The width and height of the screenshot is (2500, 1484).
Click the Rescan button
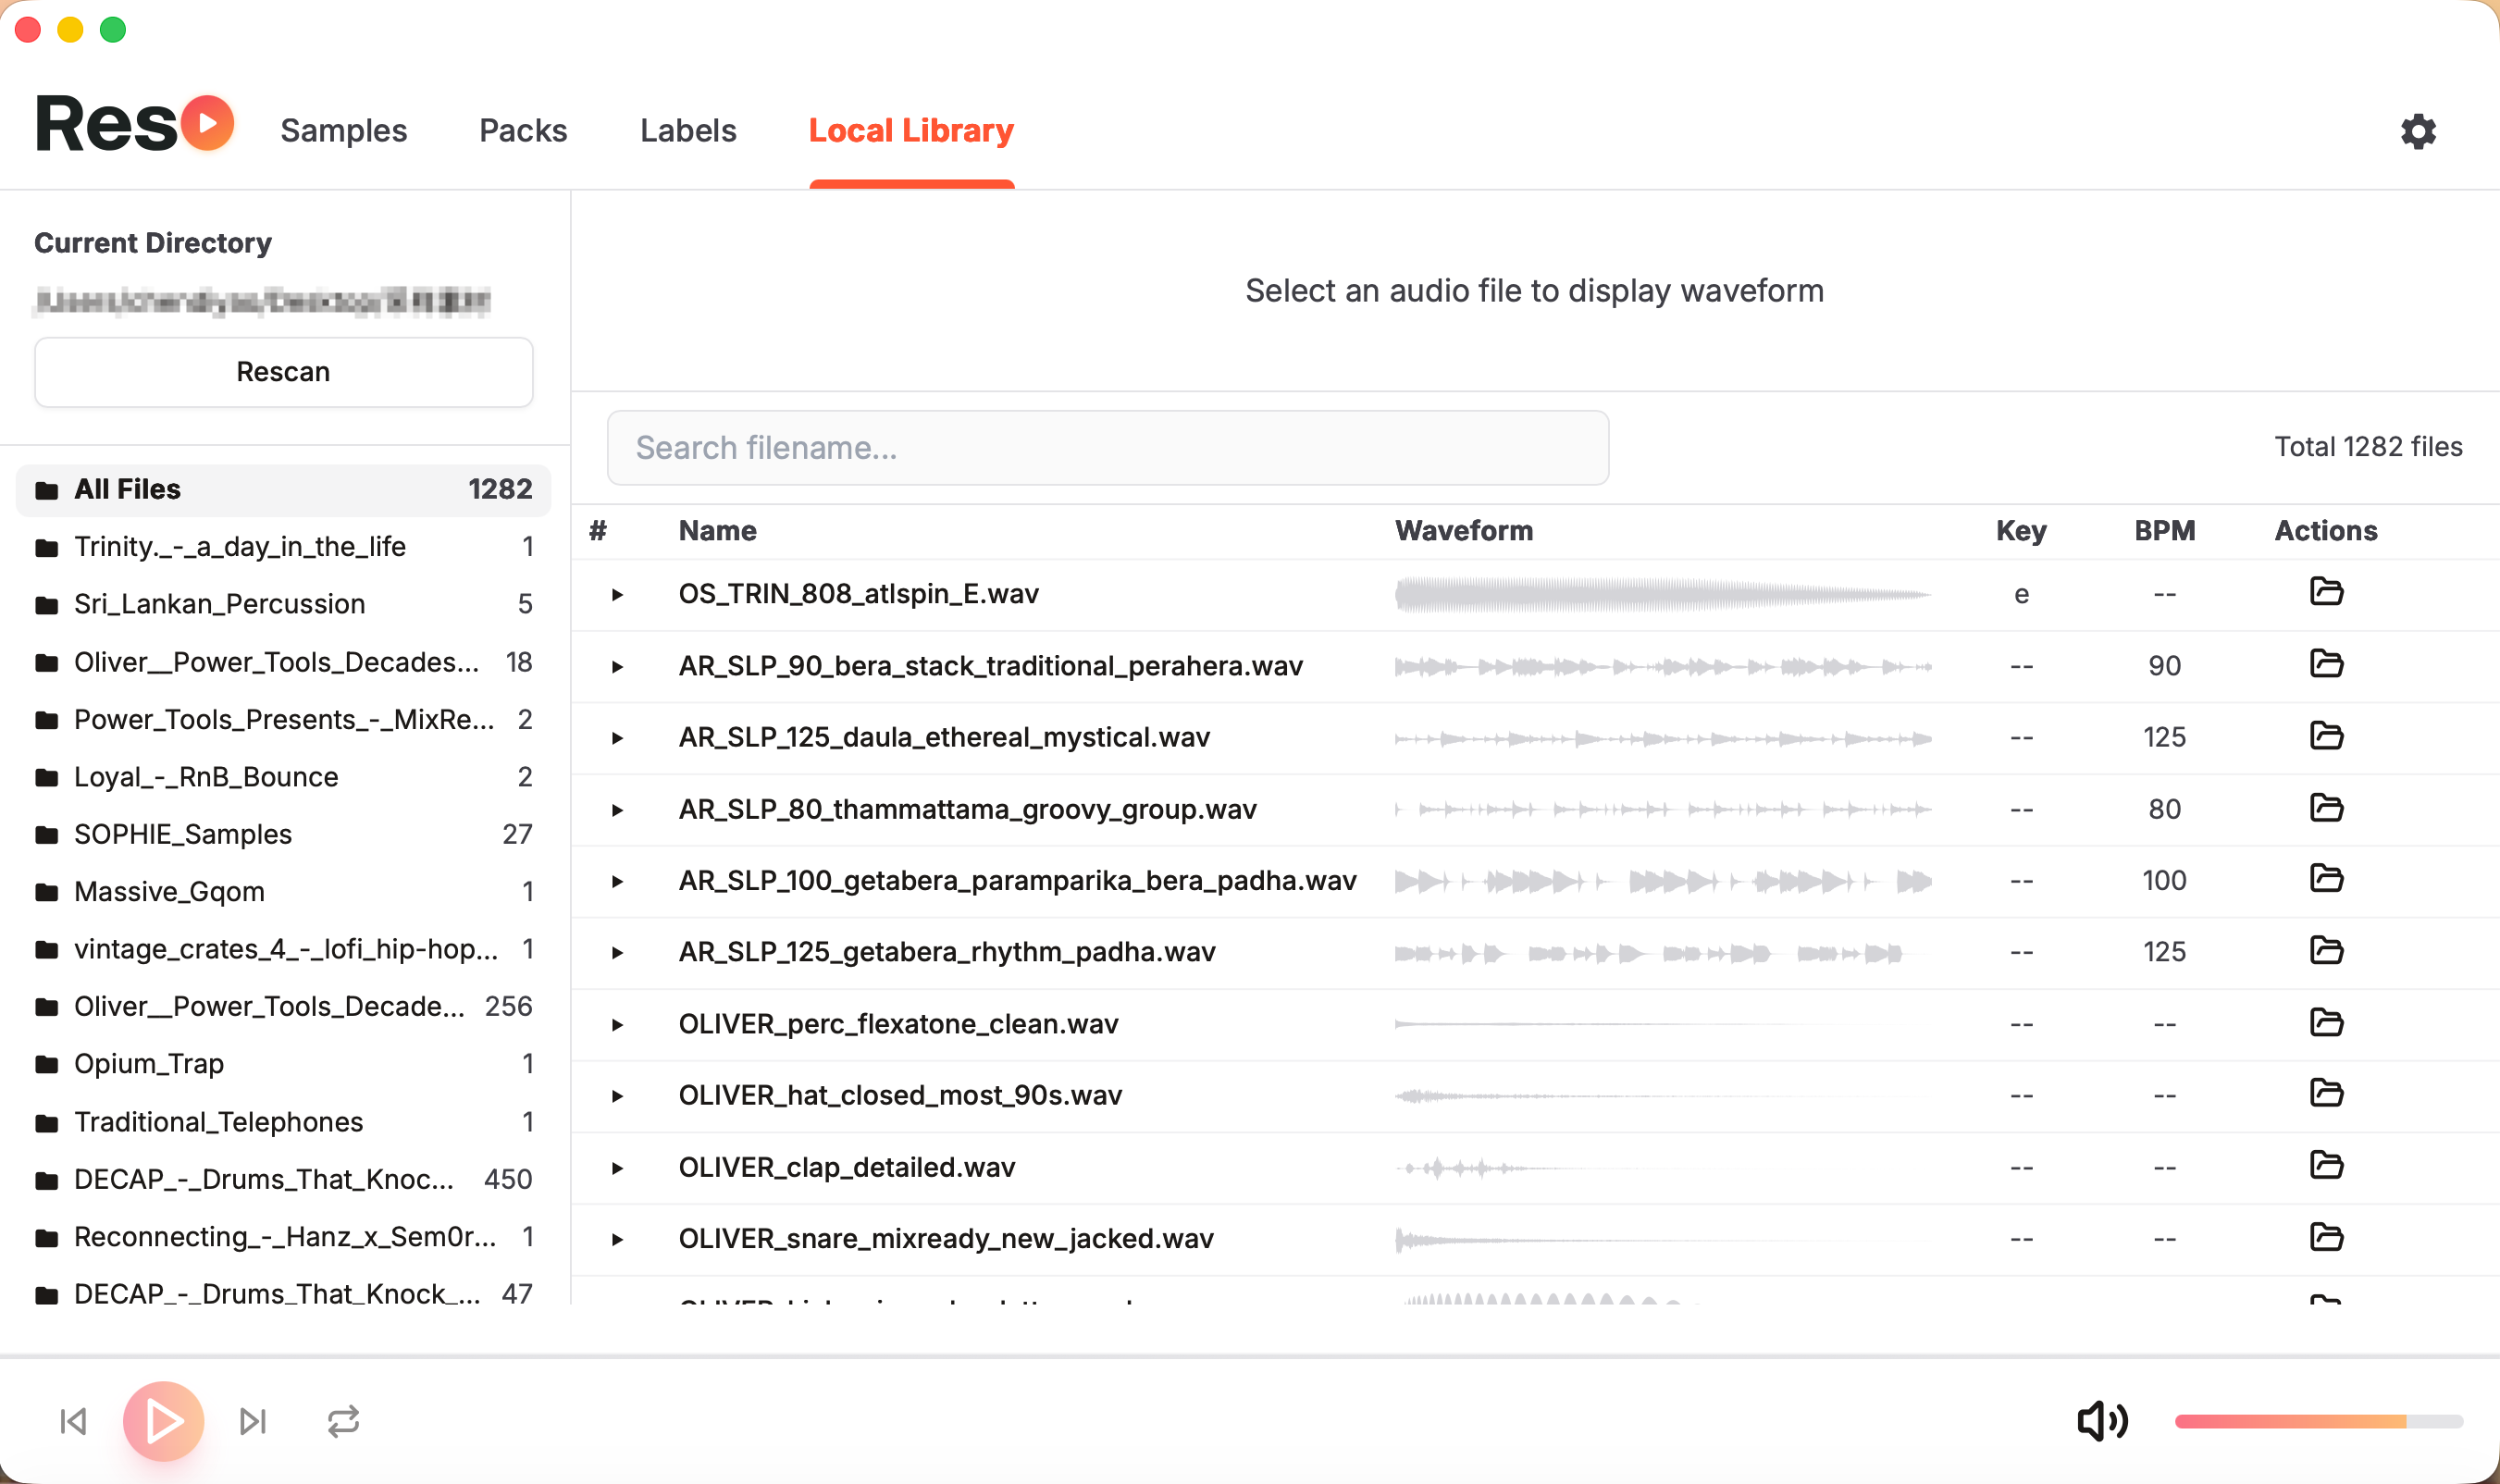[x=283, y=372]
